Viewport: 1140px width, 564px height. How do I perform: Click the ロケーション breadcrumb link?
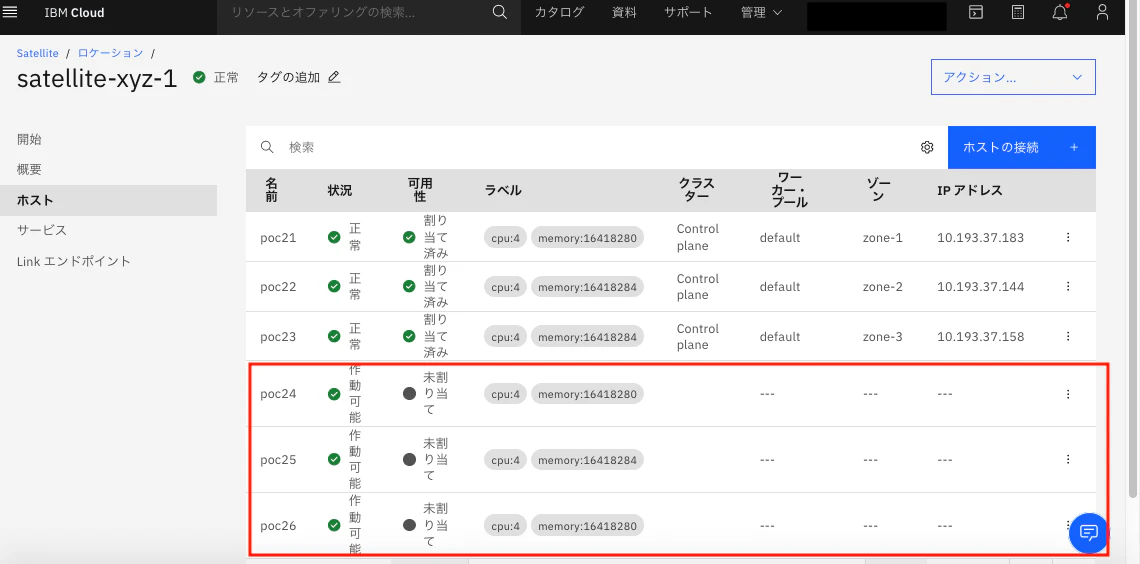coord(111,54)
